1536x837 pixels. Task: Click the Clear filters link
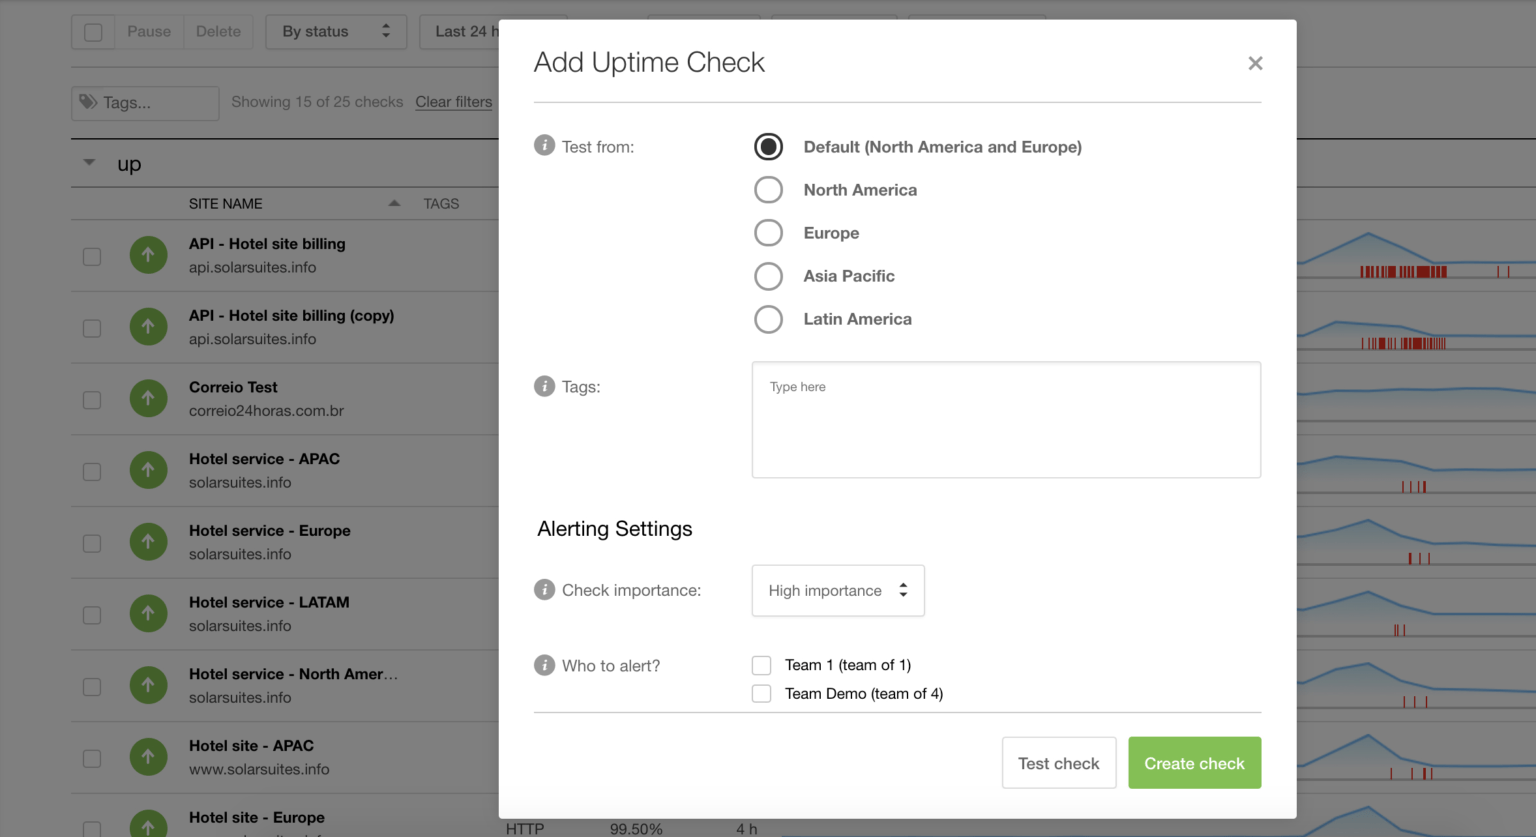point(453,102)
